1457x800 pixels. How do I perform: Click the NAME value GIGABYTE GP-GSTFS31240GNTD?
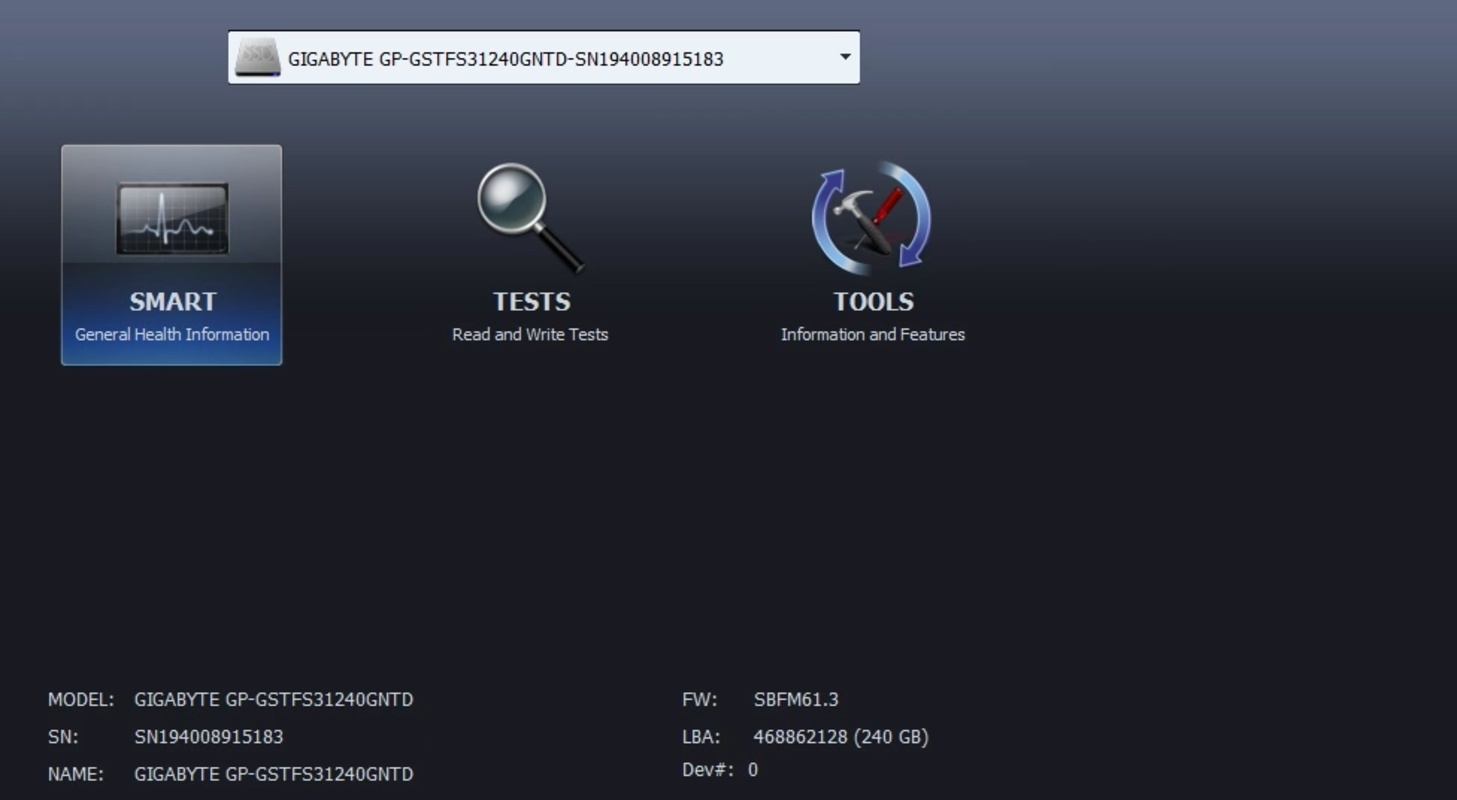click(x=274, y=774)
